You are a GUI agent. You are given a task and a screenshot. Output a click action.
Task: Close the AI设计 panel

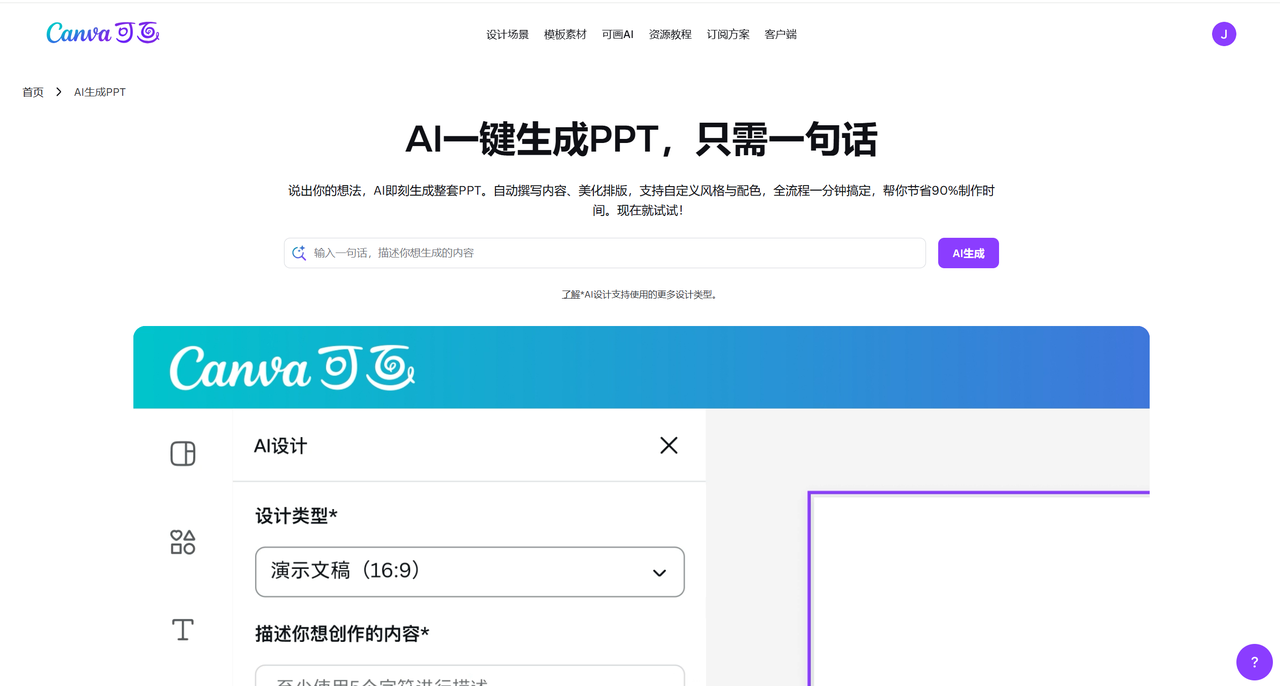point(668,445)
